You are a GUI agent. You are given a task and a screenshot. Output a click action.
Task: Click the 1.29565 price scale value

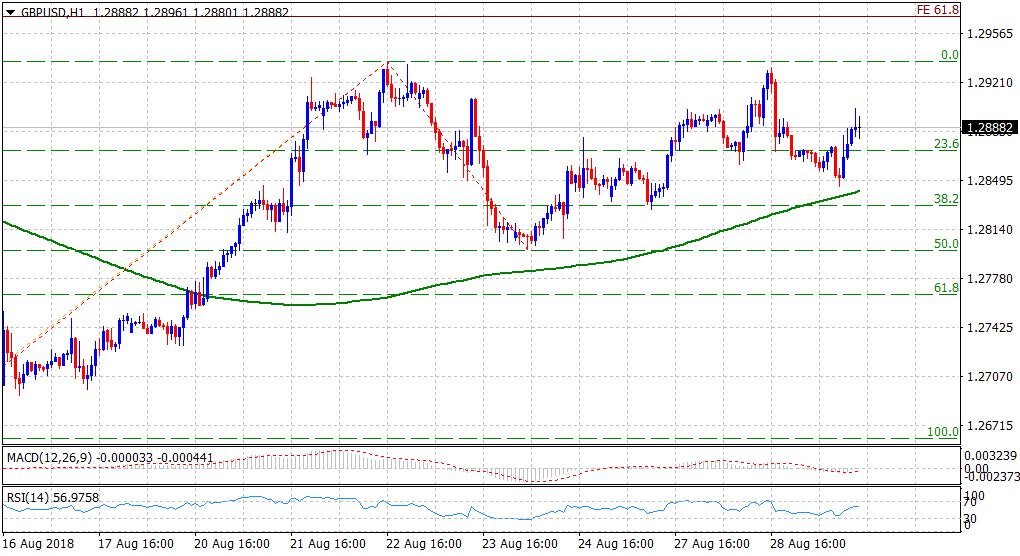988,33
